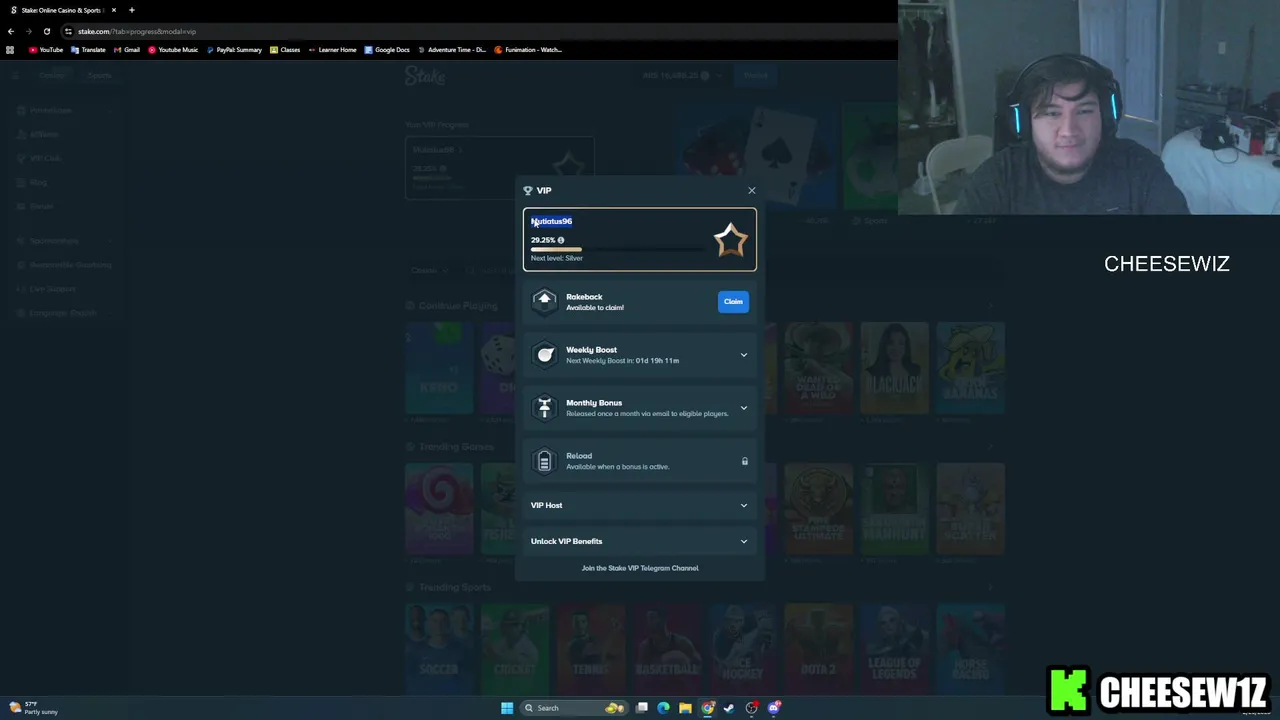
Task: Expand the Unlock VIP Benefits section
Action: tap(640, 541)
